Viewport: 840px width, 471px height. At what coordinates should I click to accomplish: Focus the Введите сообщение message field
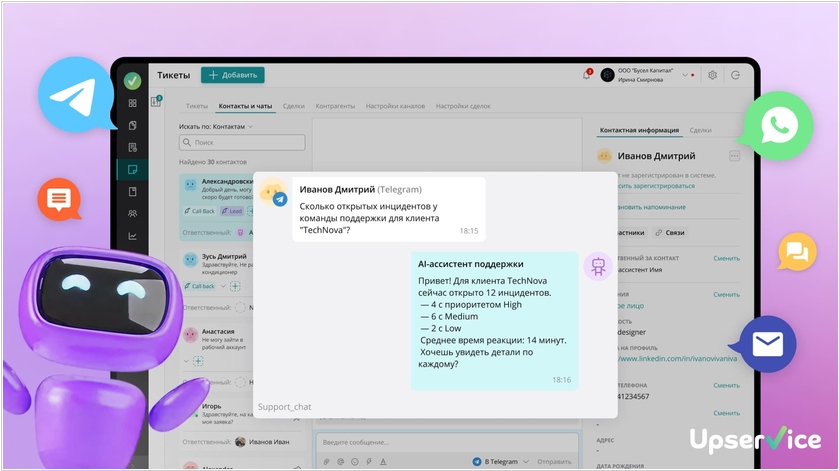tap(447, 443)
